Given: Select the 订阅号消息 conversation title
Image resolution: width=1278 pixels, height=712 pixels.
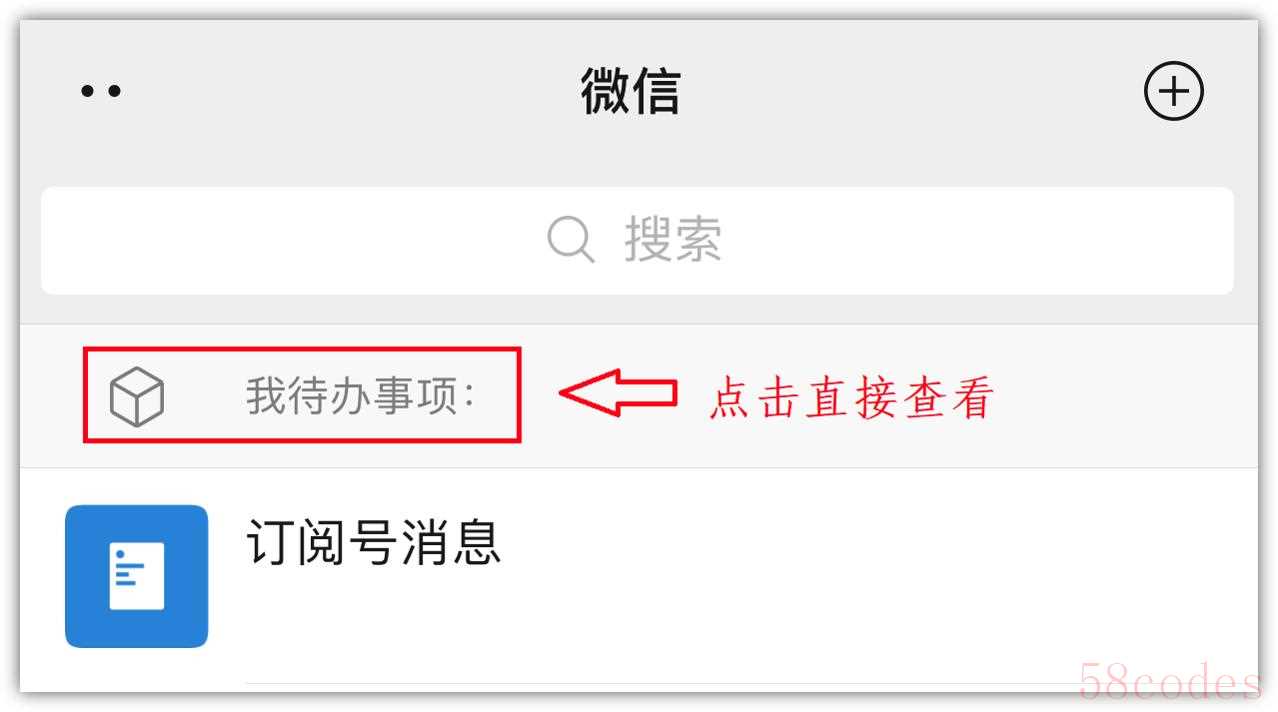Looking at the screenshot, I should coord(373,543).
